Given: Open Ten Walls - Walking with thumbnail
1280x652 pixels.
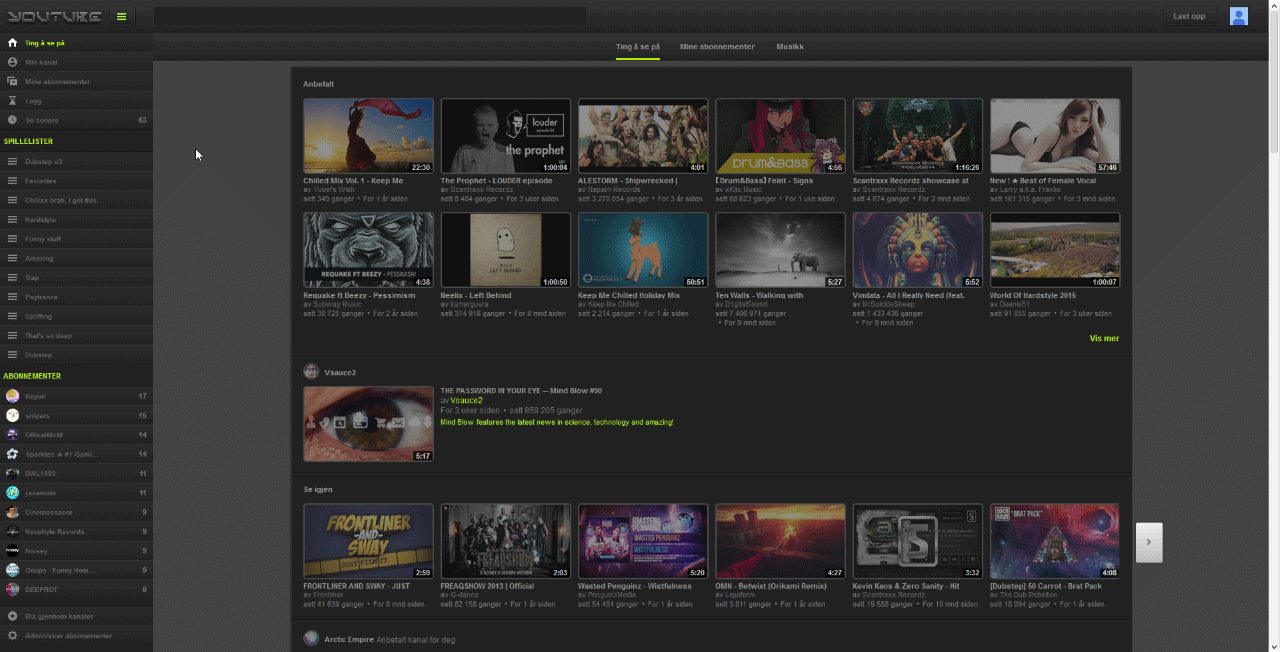Looking at the screenshot, I should point(781,250).
